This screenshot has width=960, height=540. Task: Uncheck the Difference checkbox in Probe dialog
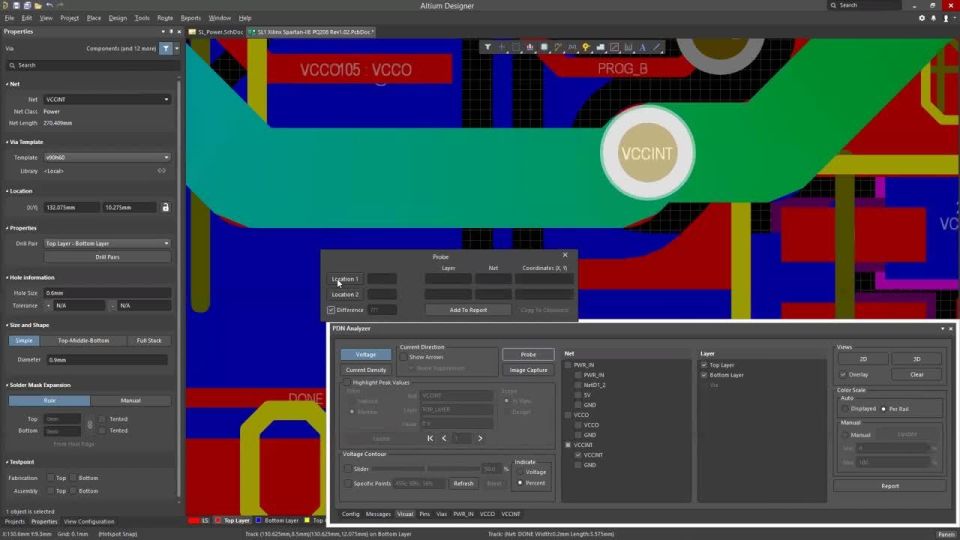pyautogui.click(x=331, y=310)
